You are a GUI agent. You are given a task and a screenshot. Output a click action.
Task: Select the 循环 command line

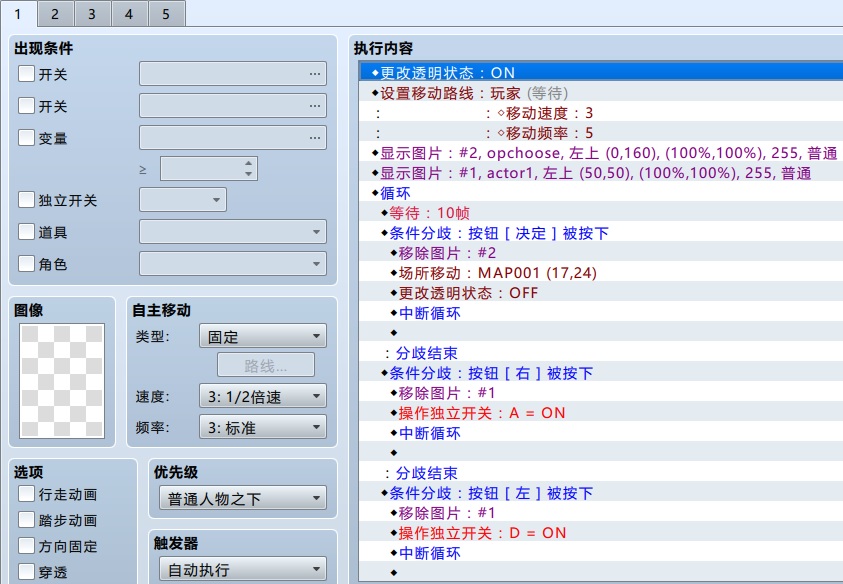(601, 193)
